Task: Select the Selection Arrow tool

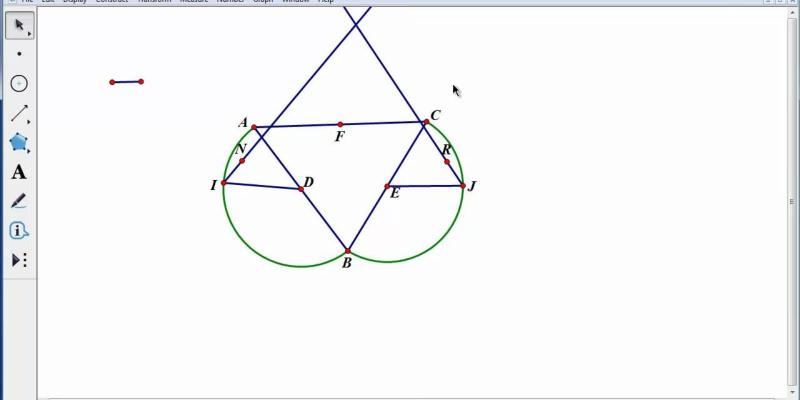Action: click(x=20, y=26)
